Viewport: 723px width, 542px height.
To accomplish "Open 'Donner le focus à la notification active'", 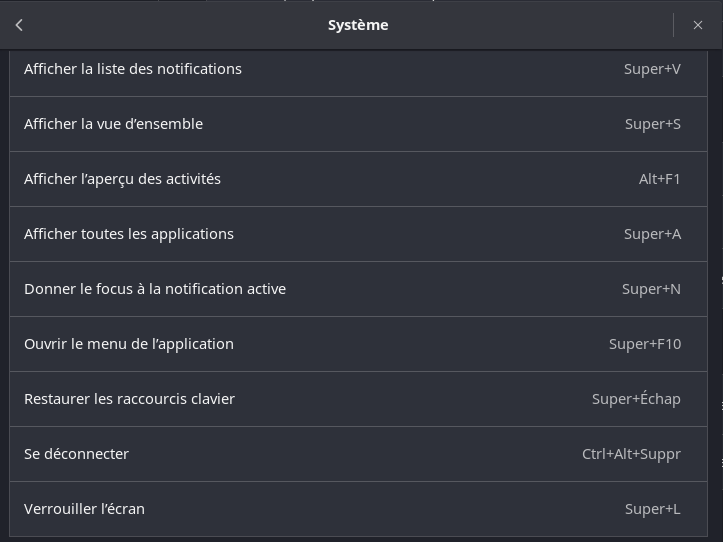I will point(155,289).
